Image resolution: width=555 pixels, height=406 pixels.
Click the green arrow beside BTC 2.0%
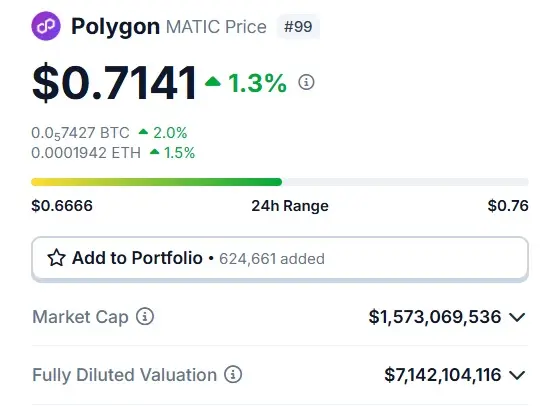[x=143, y=132]
